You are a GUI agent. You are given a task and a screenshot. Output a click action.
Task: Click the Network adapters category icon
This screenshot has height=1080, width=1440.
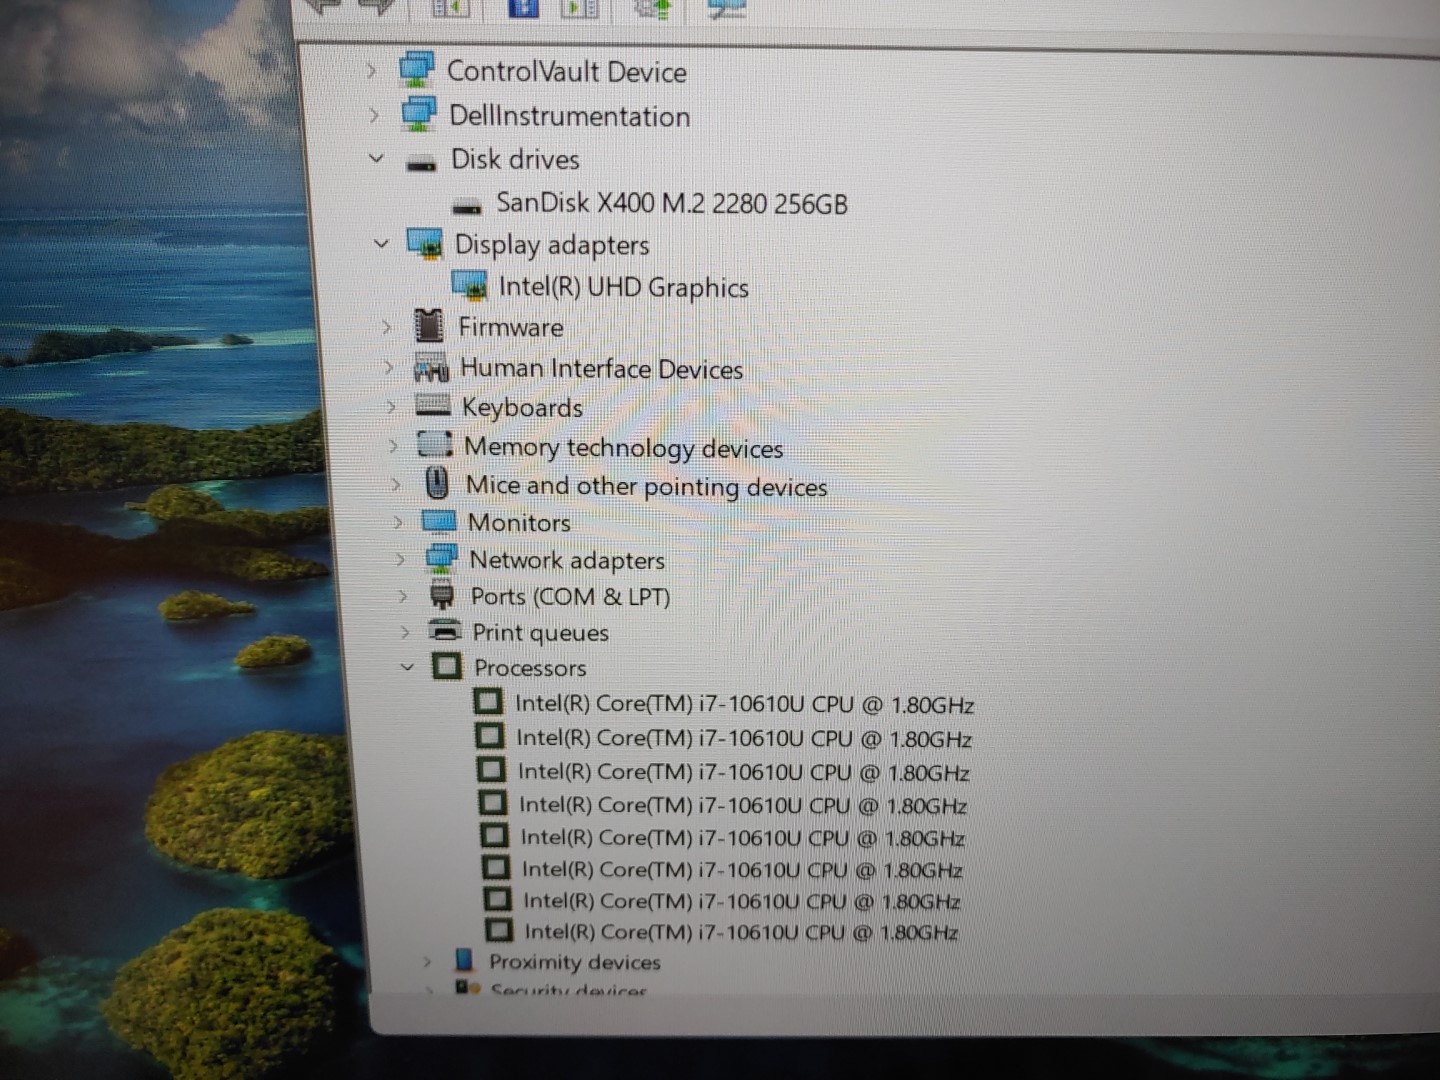click(441, 559)
